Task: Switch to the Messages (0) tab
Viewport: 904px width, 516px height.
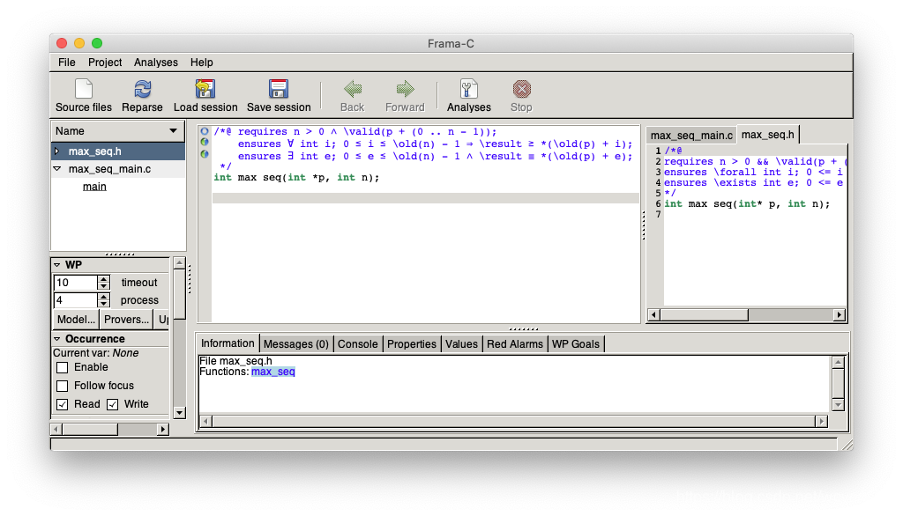Action: pyautogui.click(x=296, y=344)
